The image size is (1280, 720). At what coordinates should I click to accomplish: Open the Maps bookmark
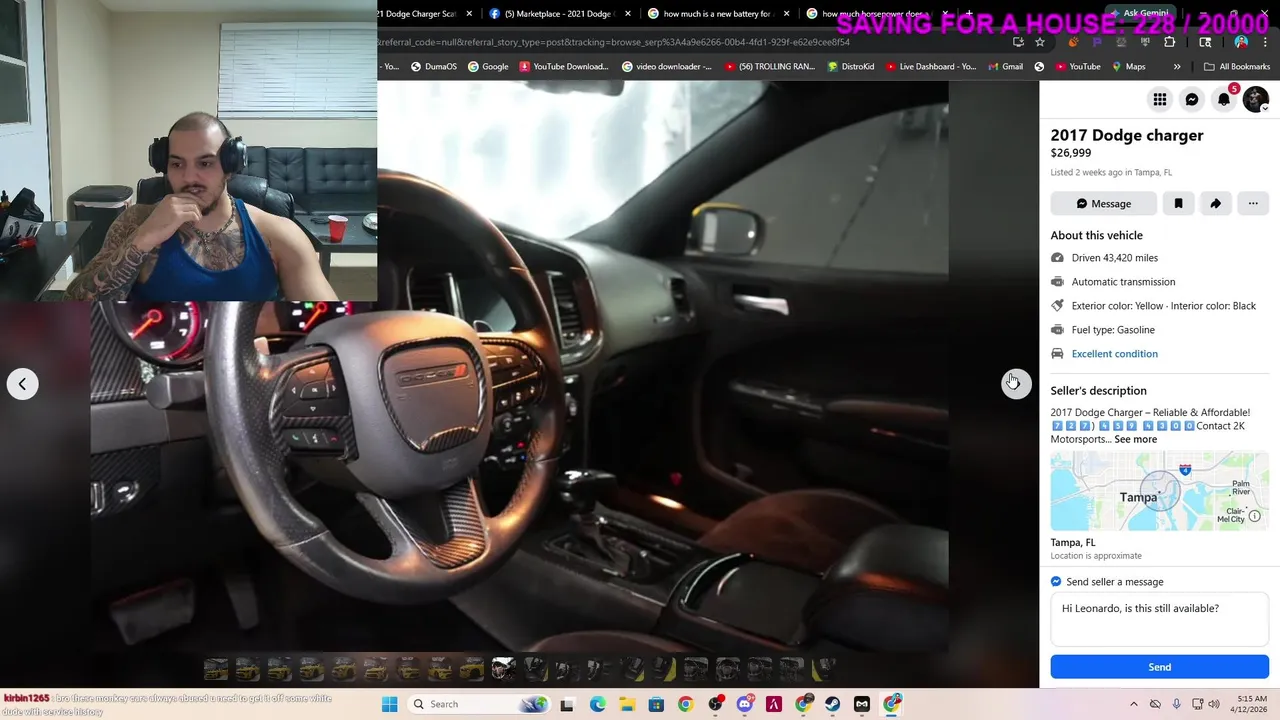click(1128, 67)
